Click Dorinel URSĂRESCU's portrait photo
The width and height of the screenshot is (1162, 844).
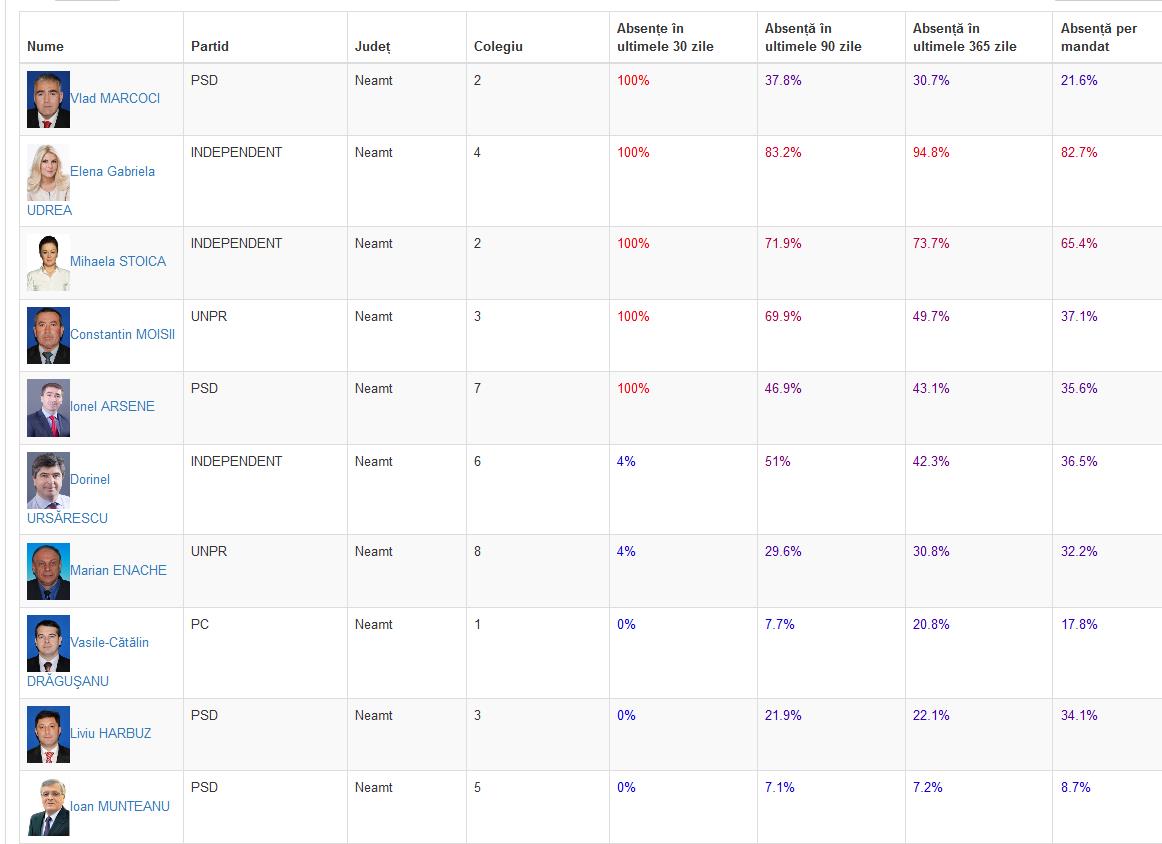click(x=48, y=480)
